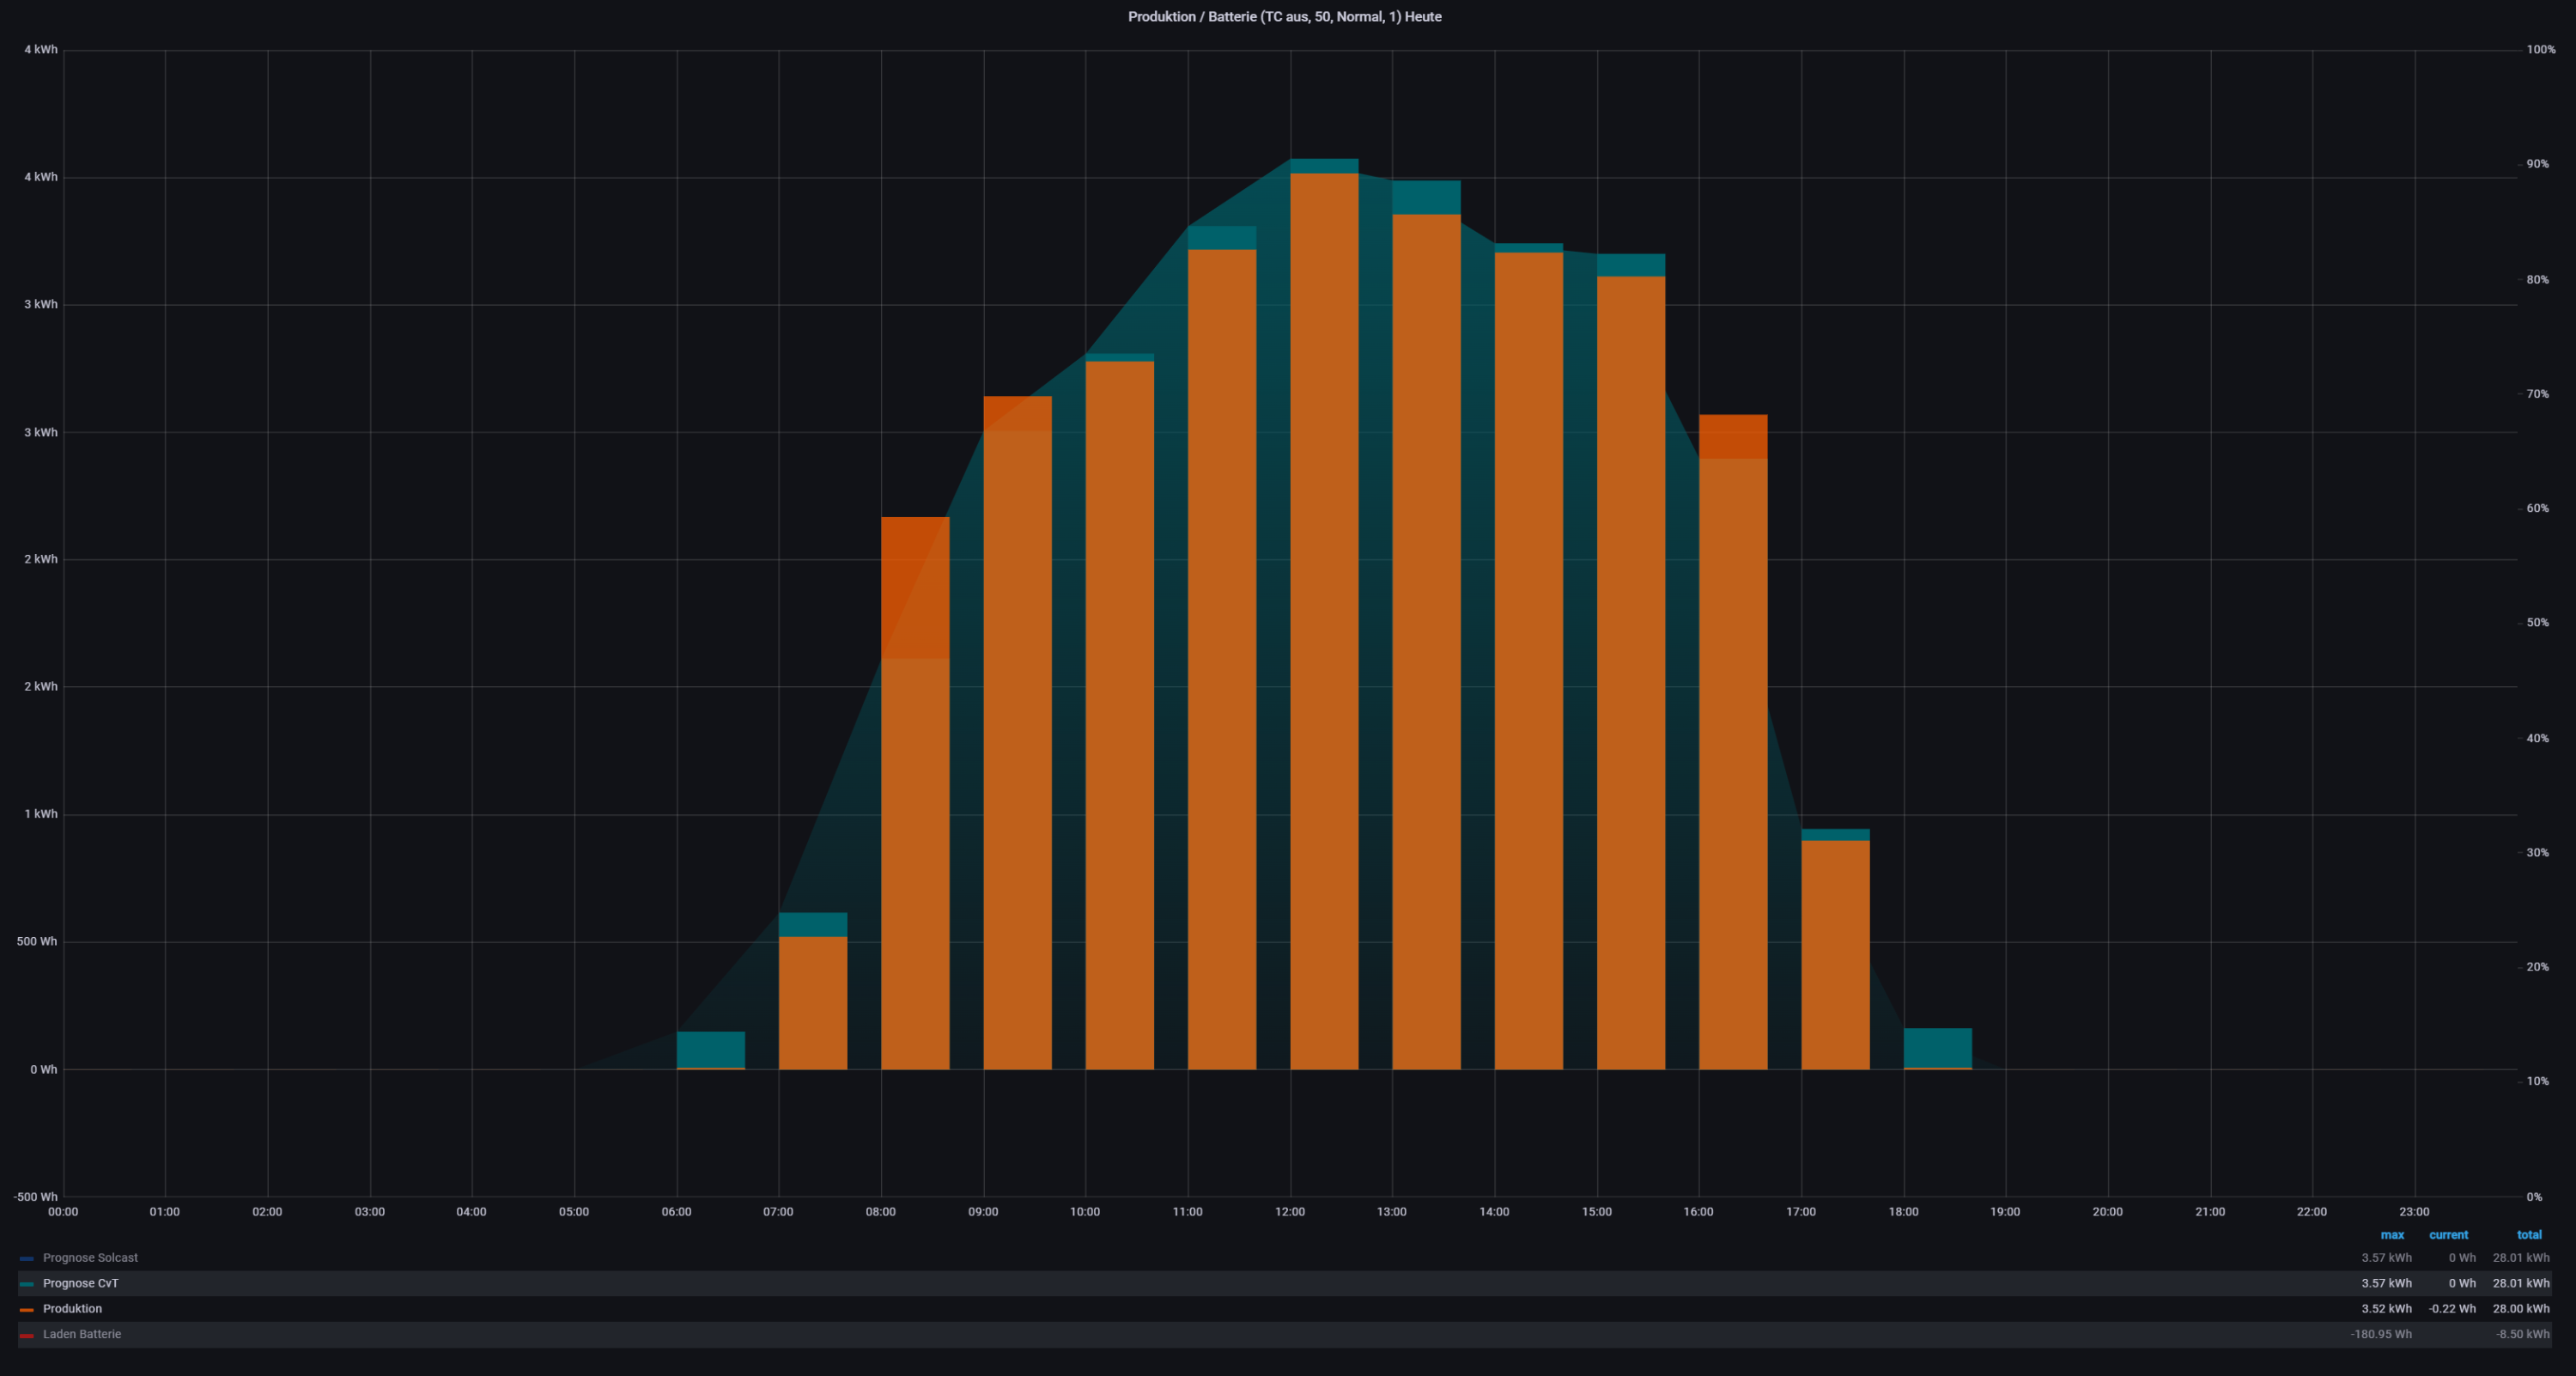
Task: Click the orange production bar at 12:00
Action: [x=1324, y=620]
